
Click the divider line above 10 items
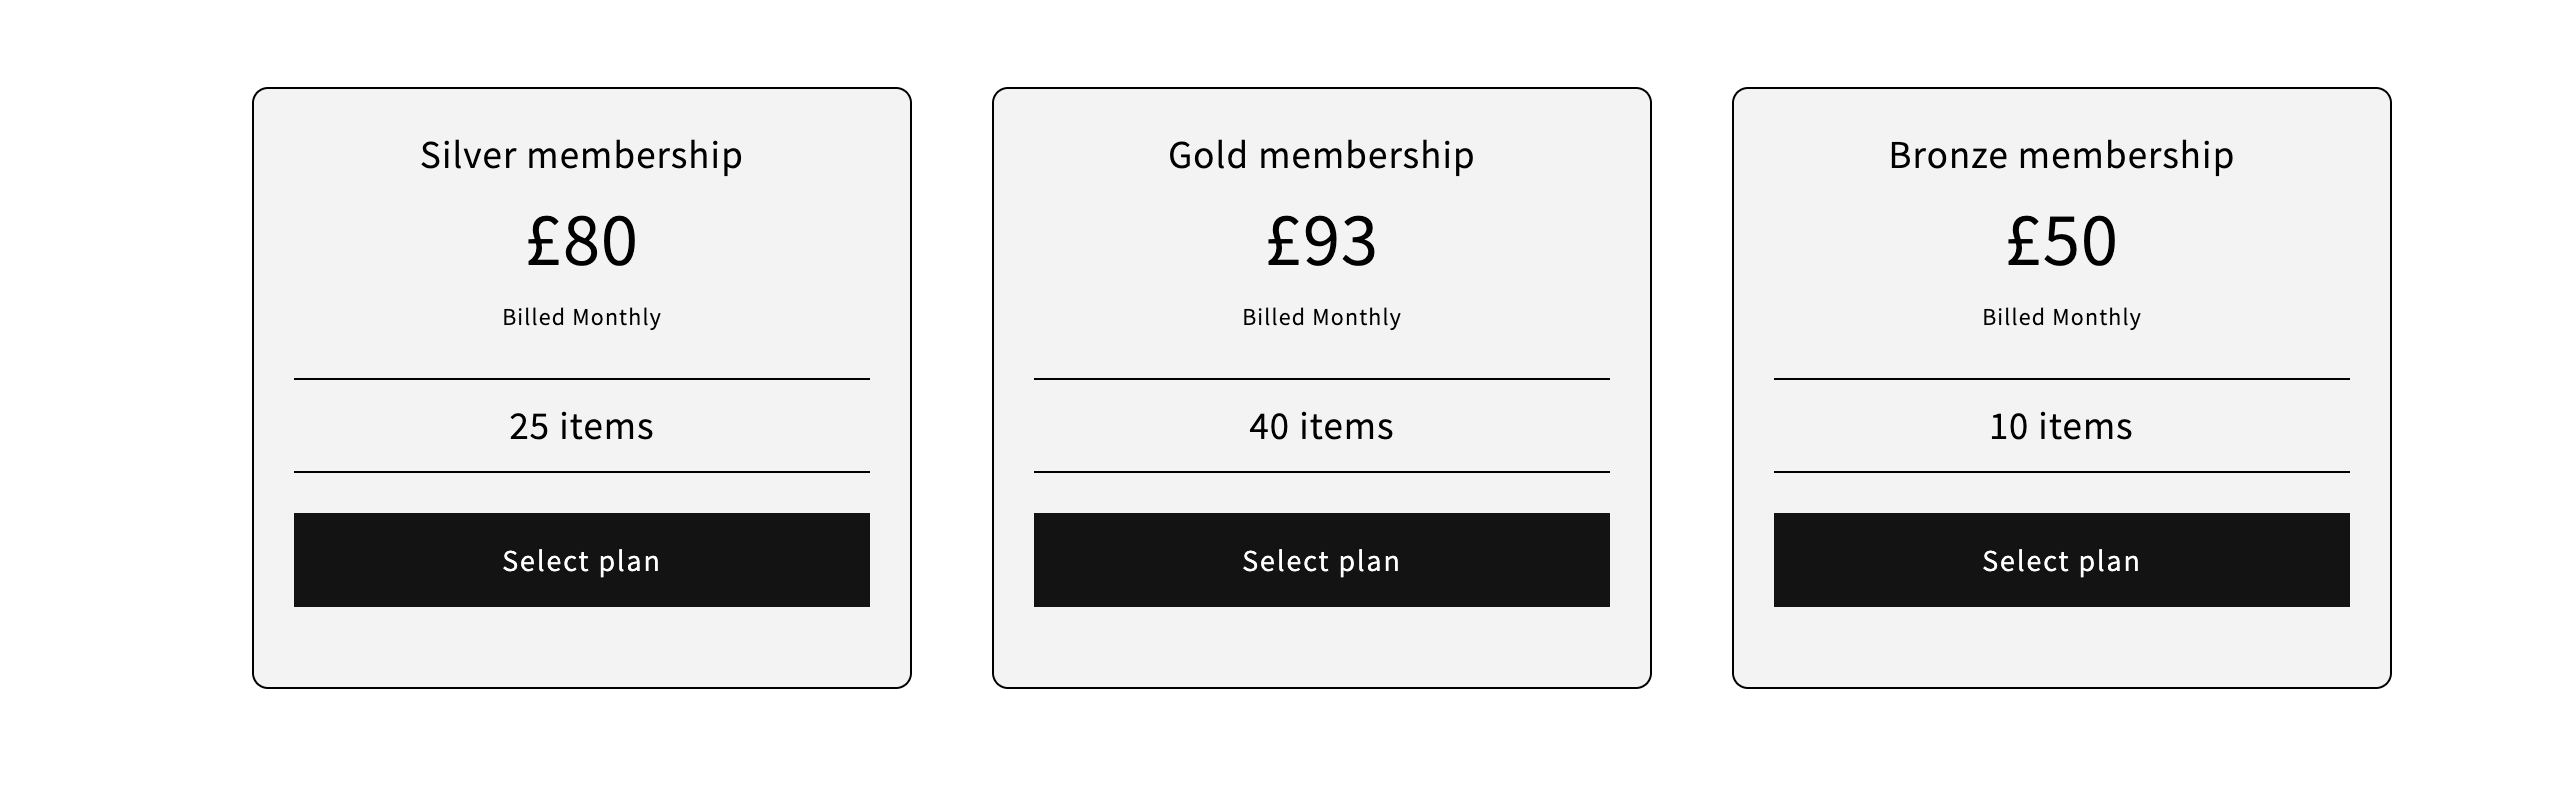2061,379
